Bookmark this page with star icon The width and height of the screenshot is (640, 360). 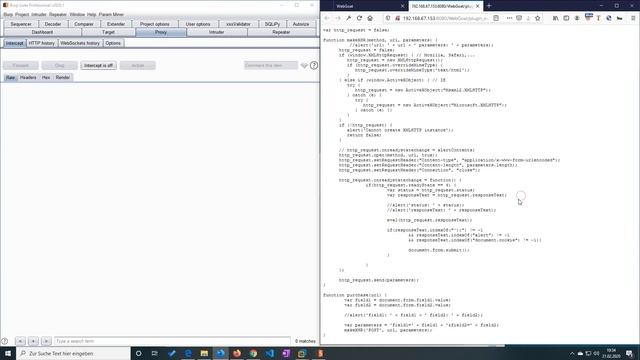tap(538, 18)
